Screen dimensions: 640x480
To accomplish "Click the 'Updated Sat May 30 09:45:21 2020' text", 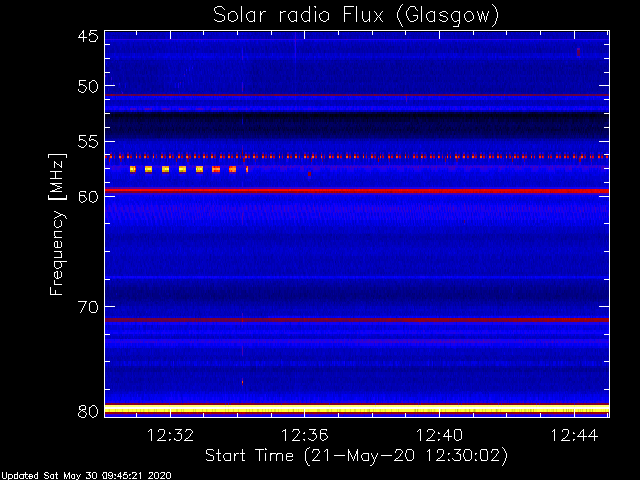I will pos(86,476).
